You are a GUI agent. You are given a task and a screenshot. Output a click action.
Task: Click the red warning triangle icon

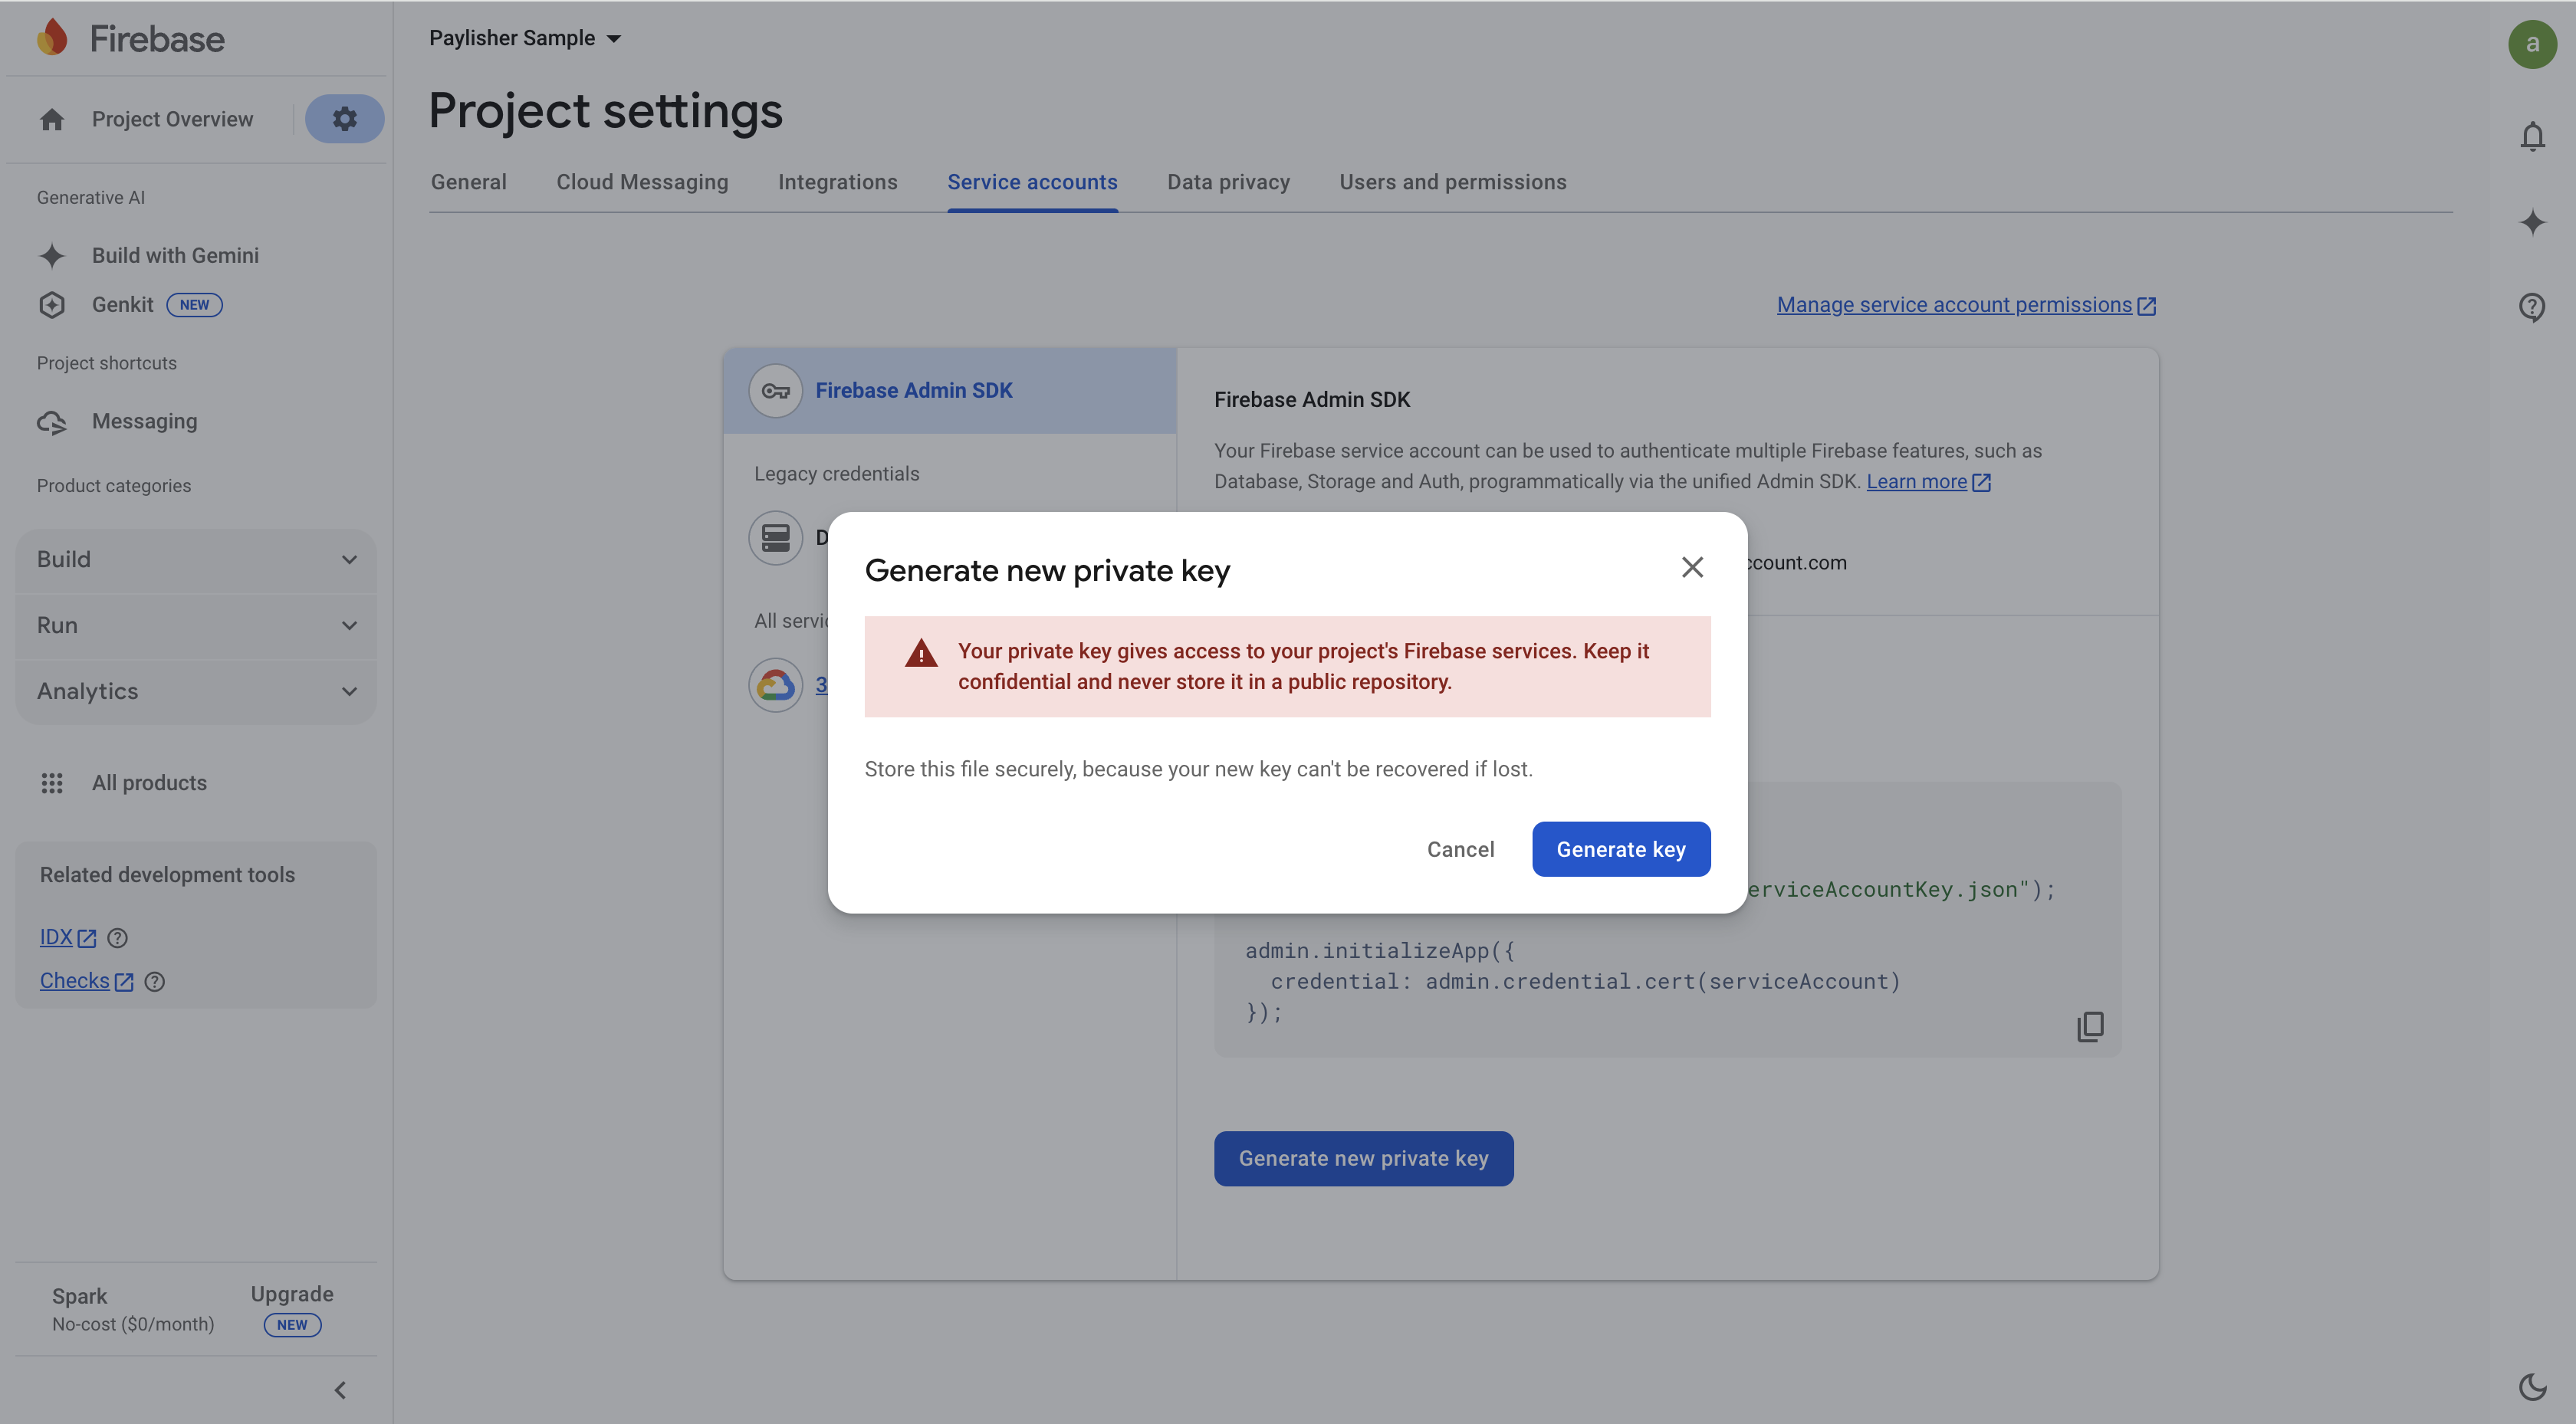(x=921, y=653)
